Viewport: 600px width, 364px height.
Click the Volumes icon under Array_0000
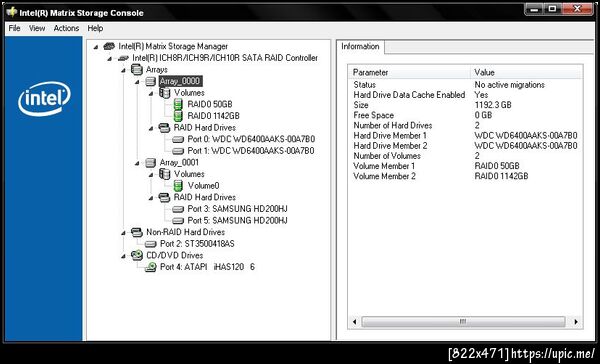coord(165,93)
